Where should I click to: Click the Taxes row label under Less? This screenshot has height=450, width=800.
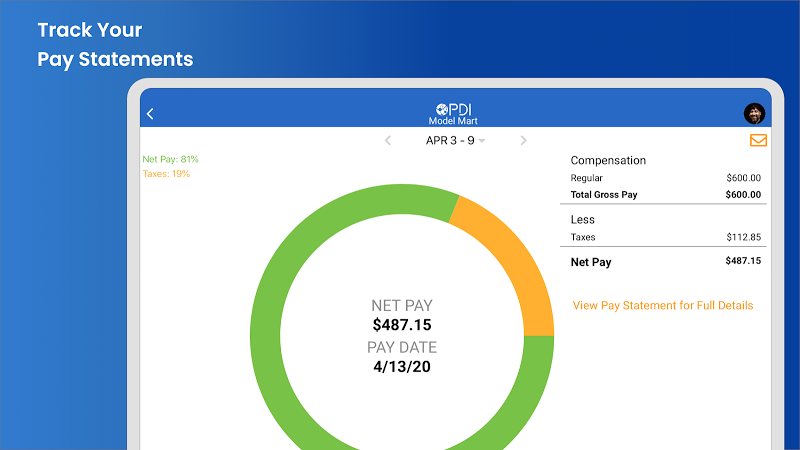[583, 237]
